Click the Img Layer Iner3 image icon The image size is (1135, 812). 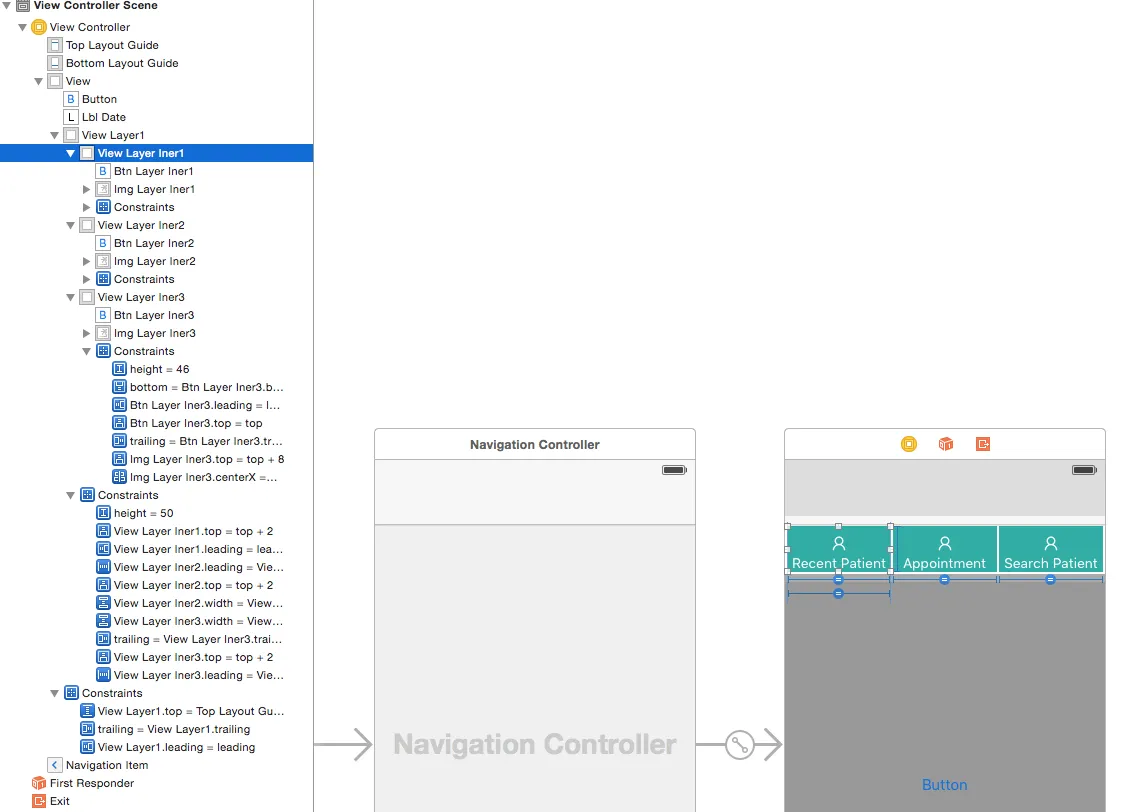(x=103, y=334)
